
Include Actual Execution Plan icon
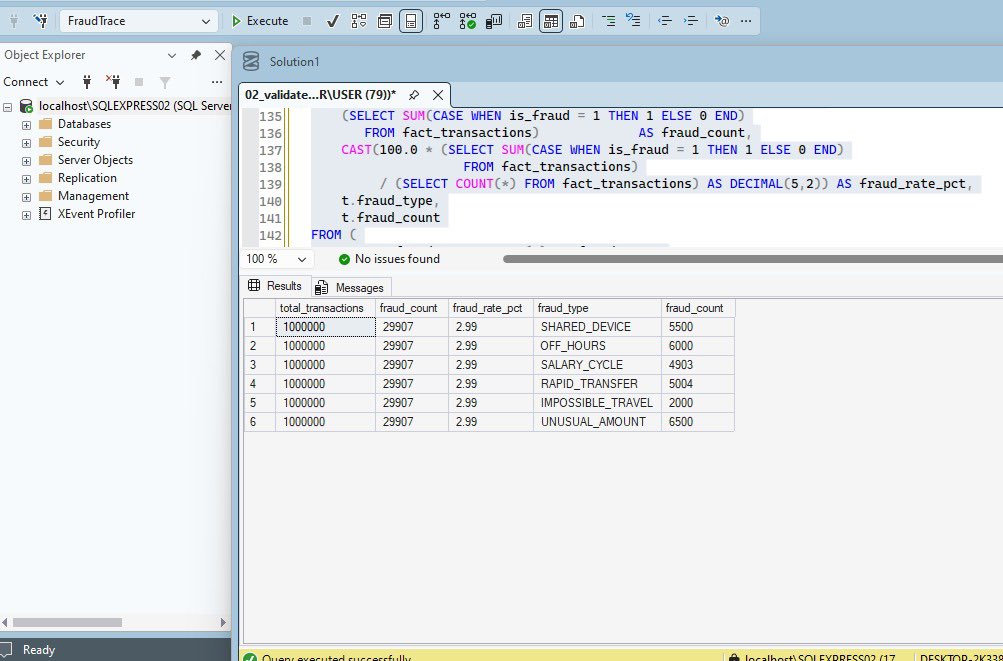(x=441, y=21)
